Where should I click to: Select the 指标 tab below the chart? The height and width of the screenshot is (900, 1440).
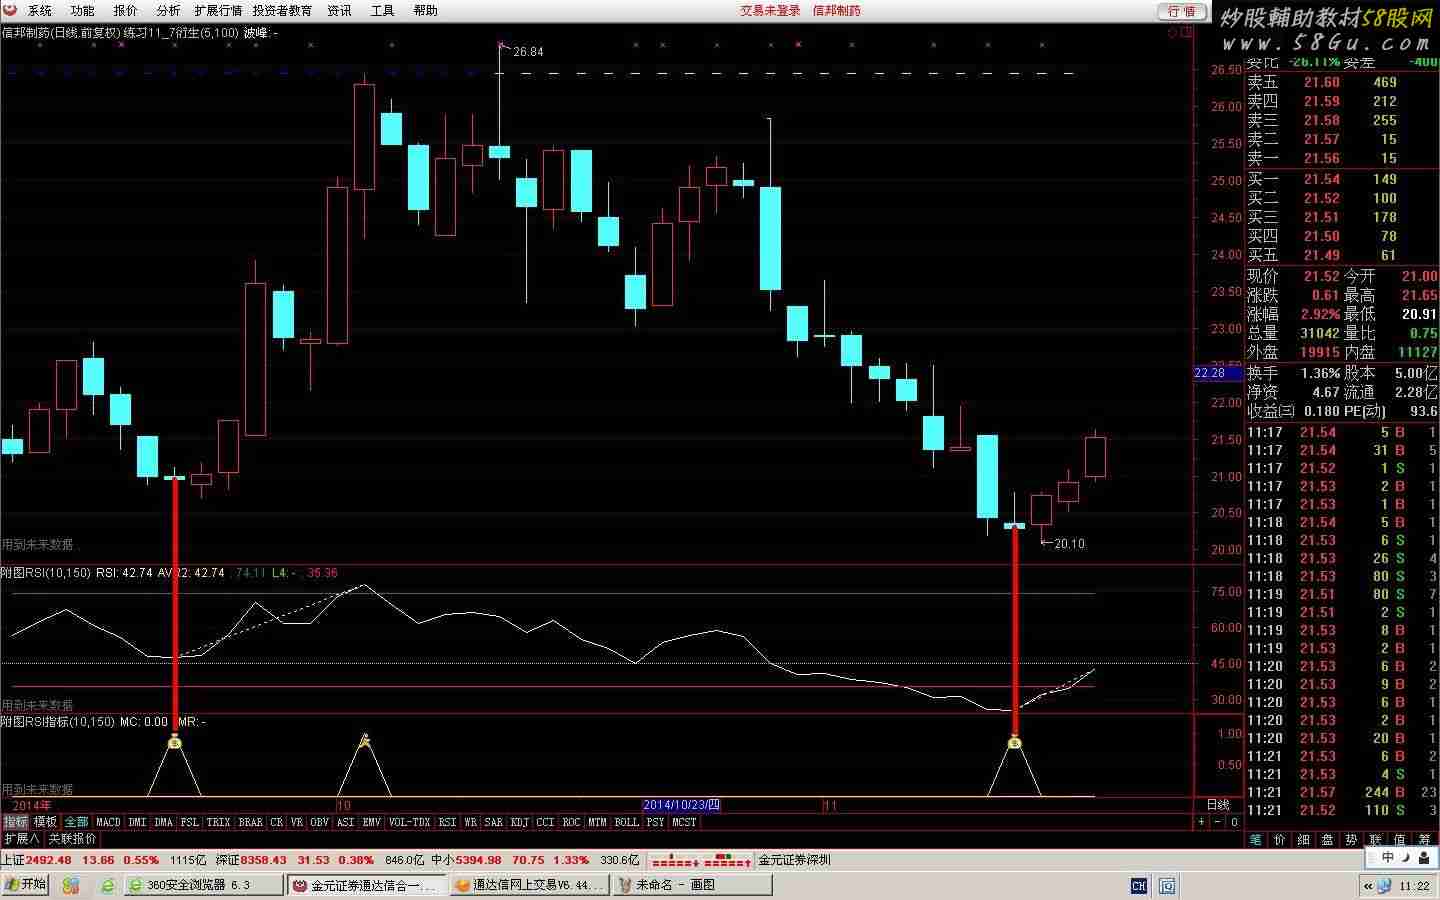click(x=15, y=822)
